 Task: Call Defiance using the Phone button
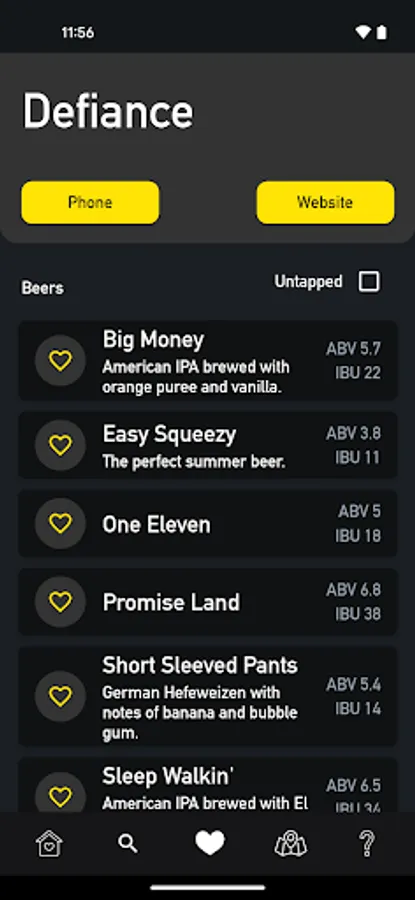click(90, 203)
